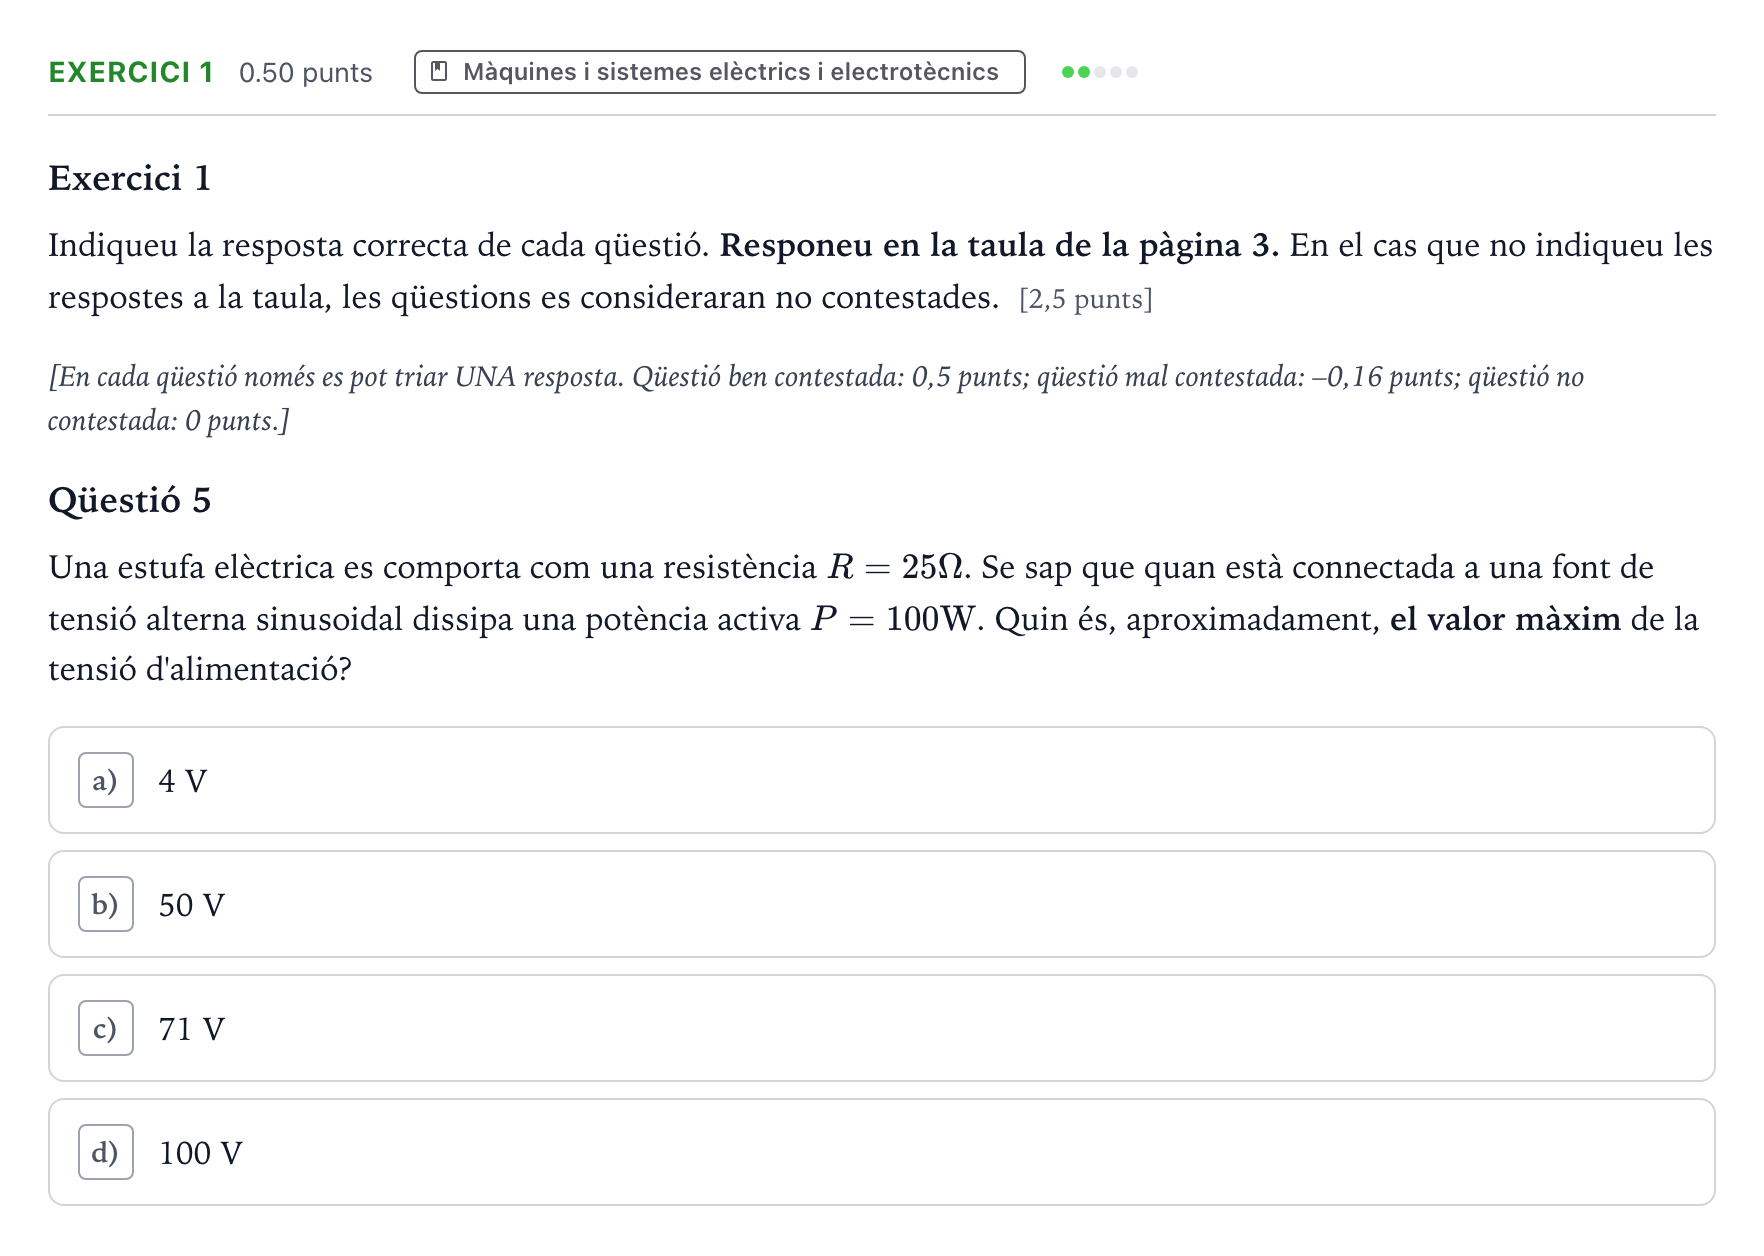1764x1256 pixels.
Task: Click the formula P = 100W
Action: pyautogui.click(x=893, y=619)
